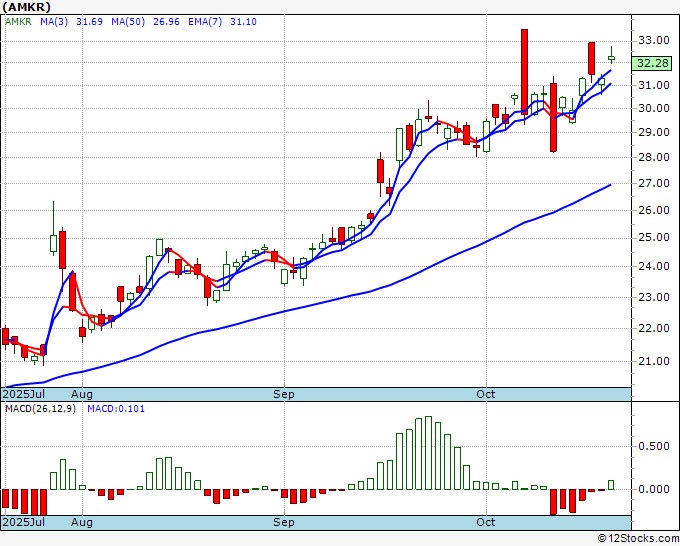Click the 28.00 price axis label

coord(654,157)
